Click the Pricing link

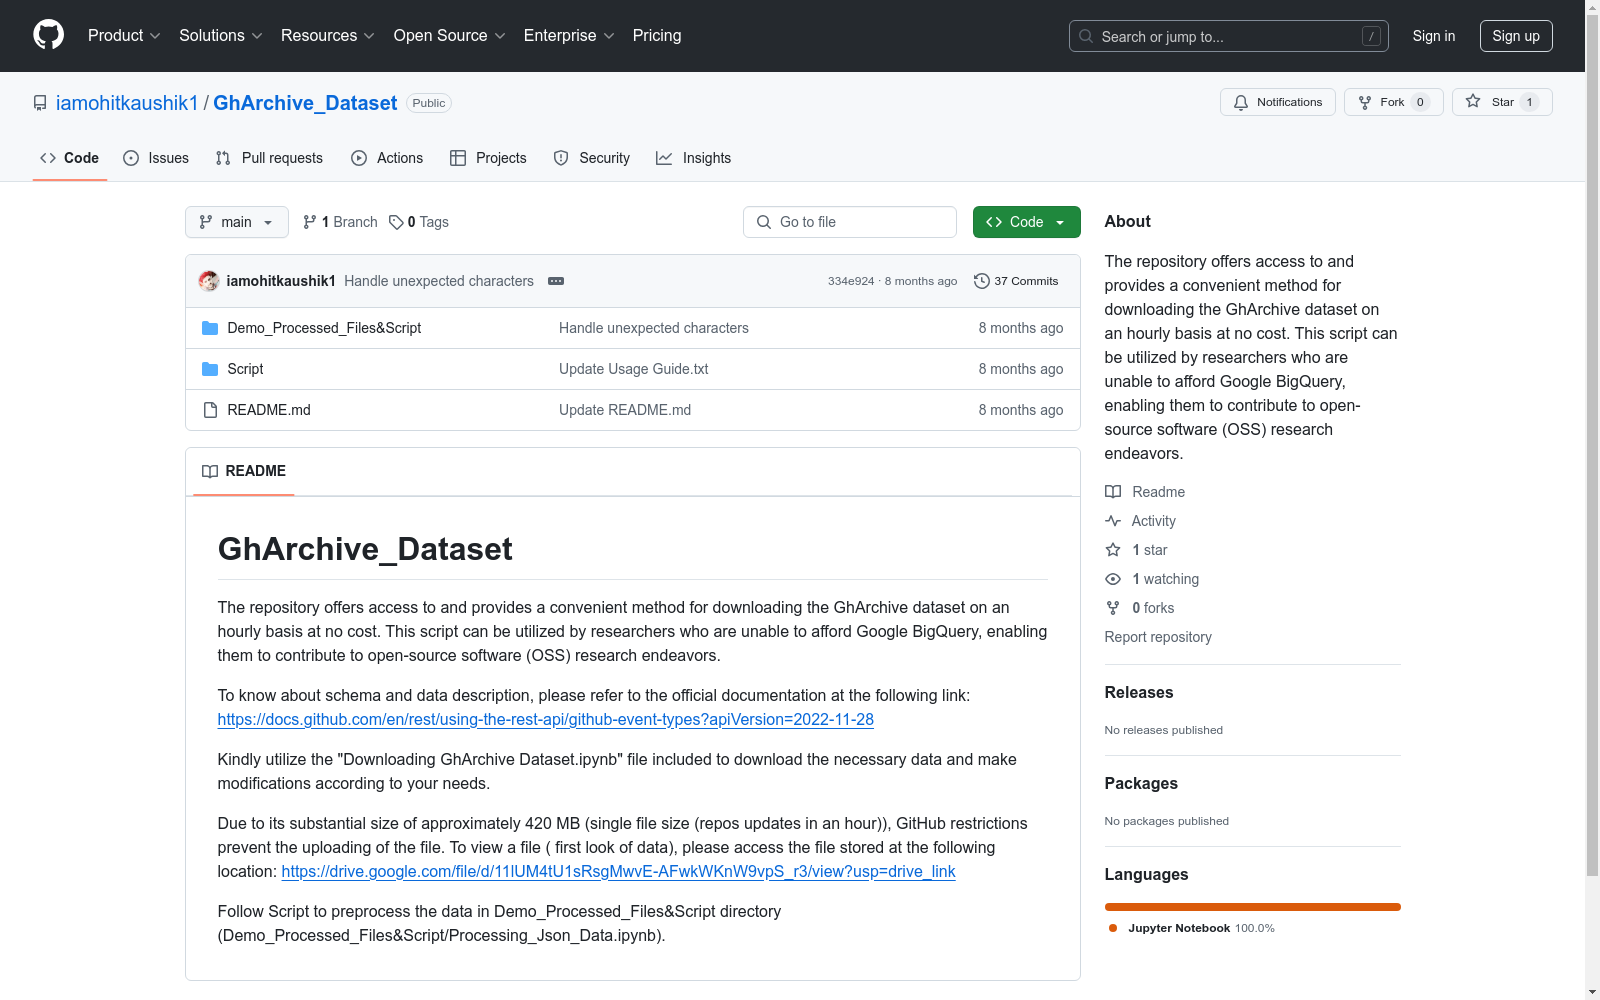[x=657, y=35]
